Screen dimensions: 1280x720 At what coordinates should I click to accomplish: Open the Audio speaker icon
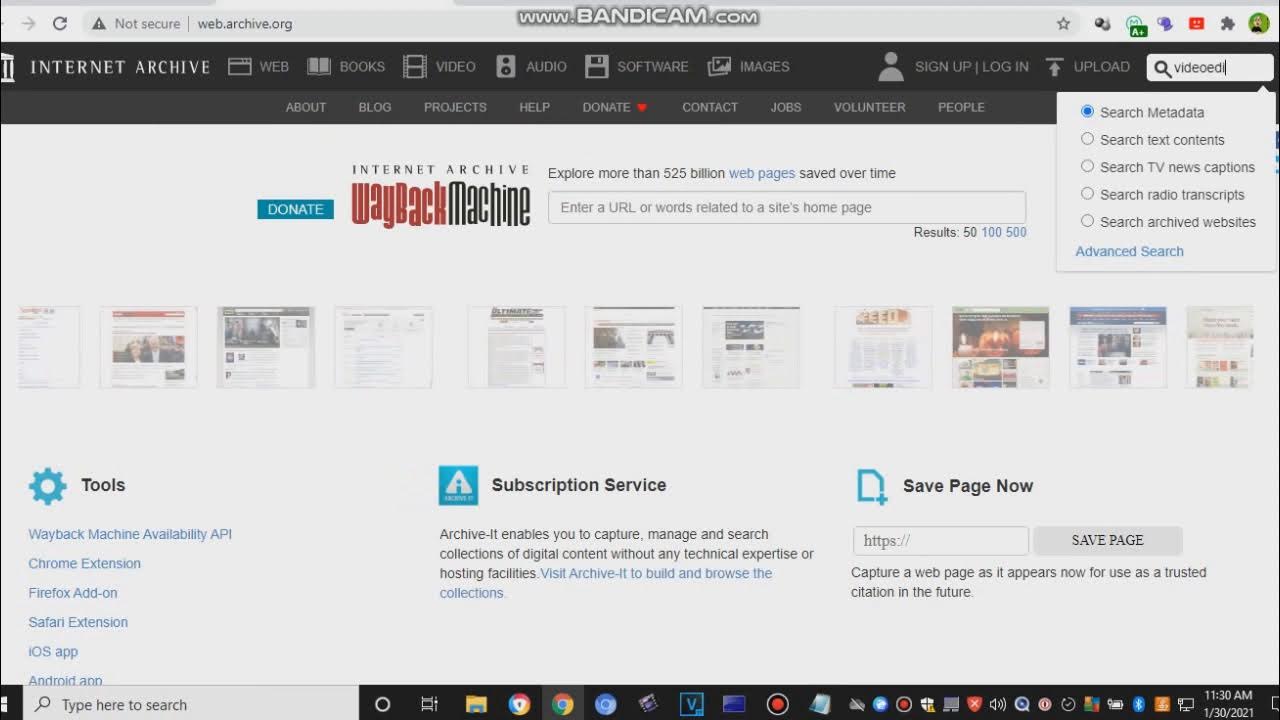click(505, 67)
